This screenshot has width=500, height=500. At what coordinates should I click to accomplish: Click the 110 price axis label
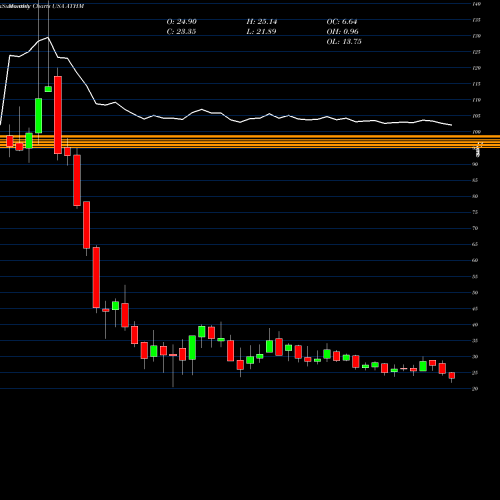[x=476, y=100]
